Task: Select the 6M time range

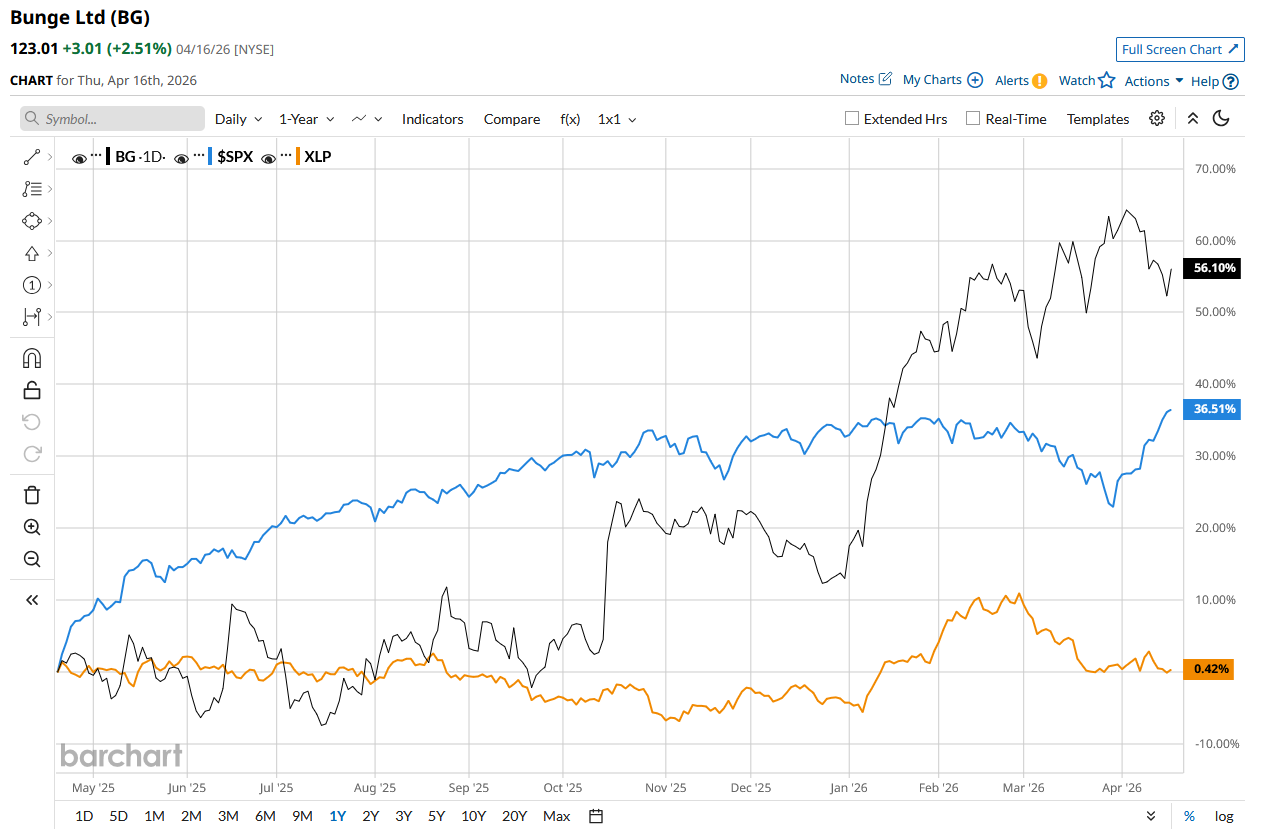Action: coord(265,816)
